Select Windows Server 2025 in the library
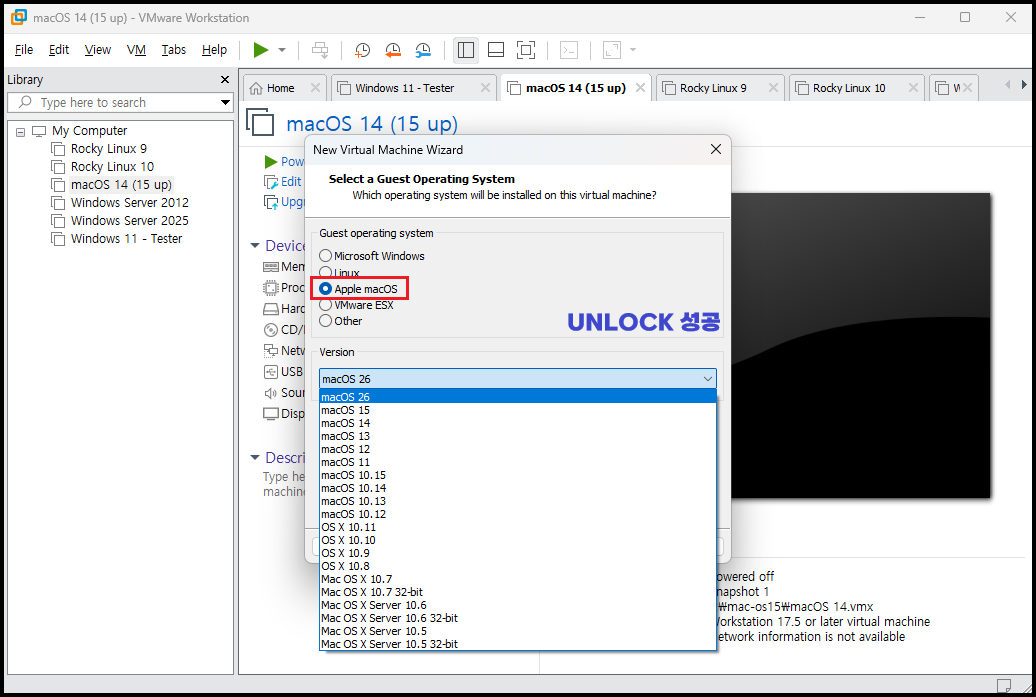 (x=130, y=220)
